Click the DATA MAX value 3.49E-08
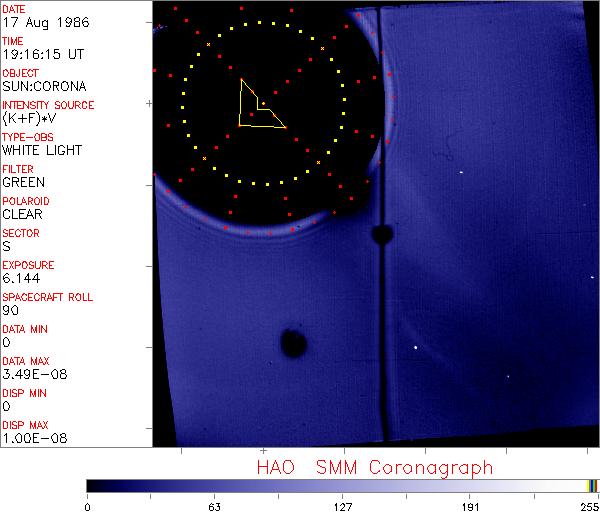 [30, 374]
